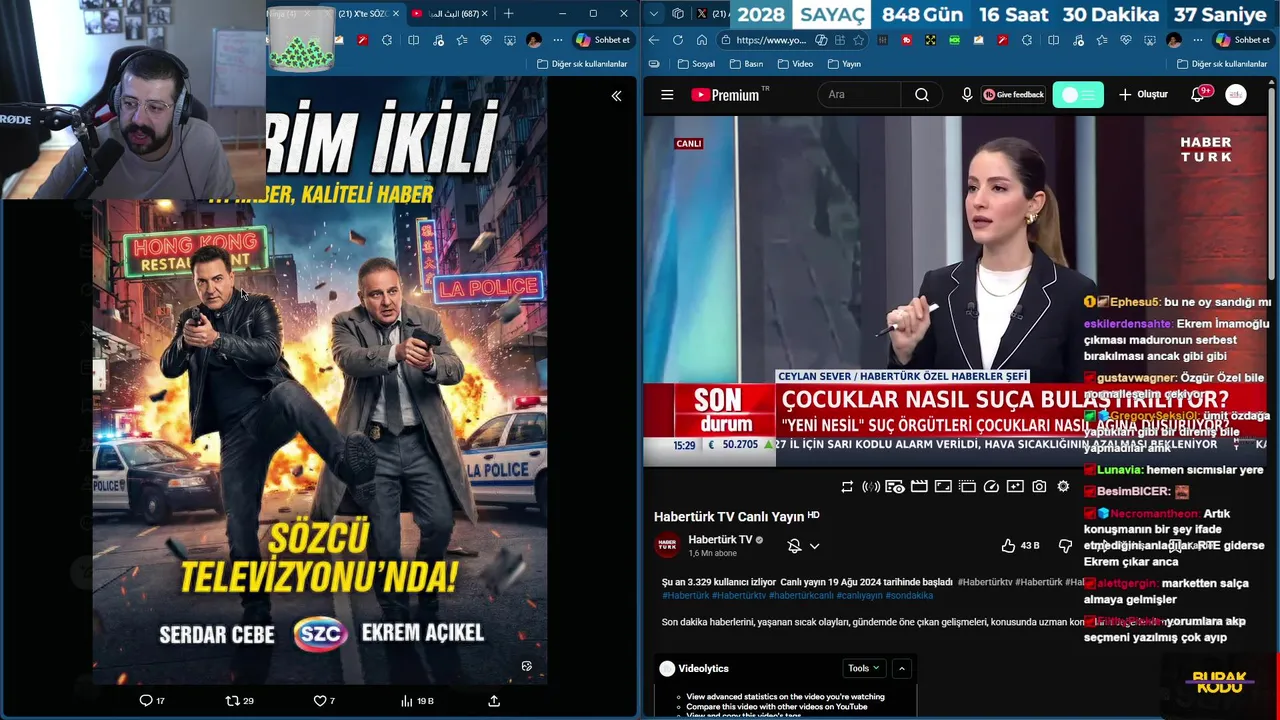Open Yayın bookmarks folder

(x=844, y=64)
